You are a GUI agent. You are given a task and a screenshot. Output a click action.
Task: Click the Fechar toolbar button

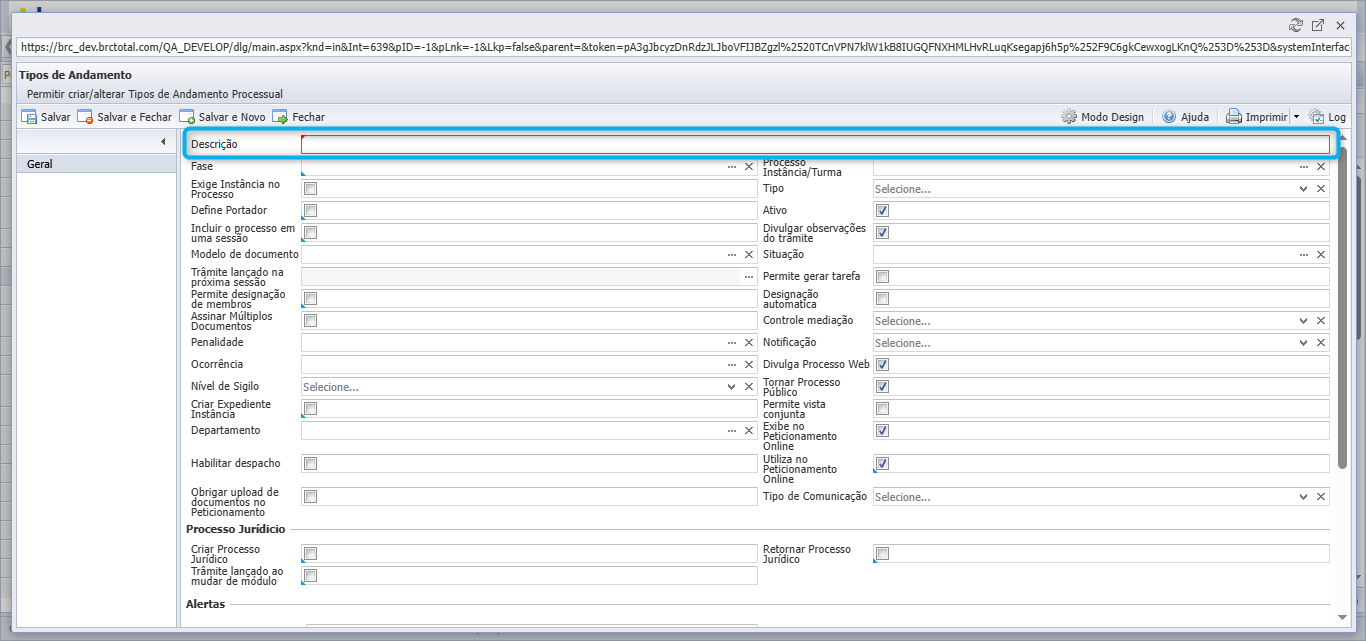(298, 117)
